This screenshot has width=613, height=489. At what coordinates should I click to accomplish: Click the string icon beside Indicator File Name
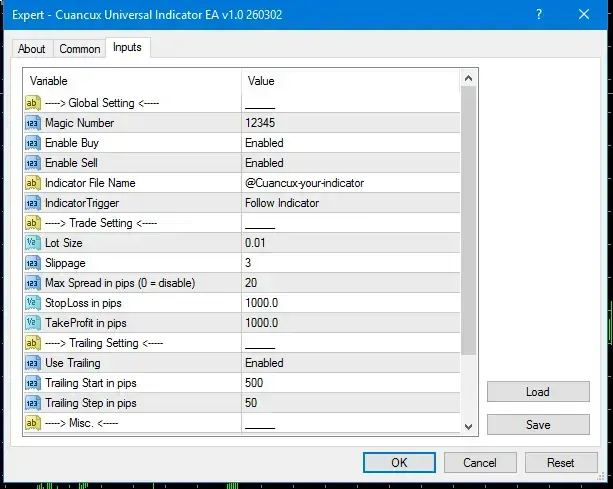32,183
